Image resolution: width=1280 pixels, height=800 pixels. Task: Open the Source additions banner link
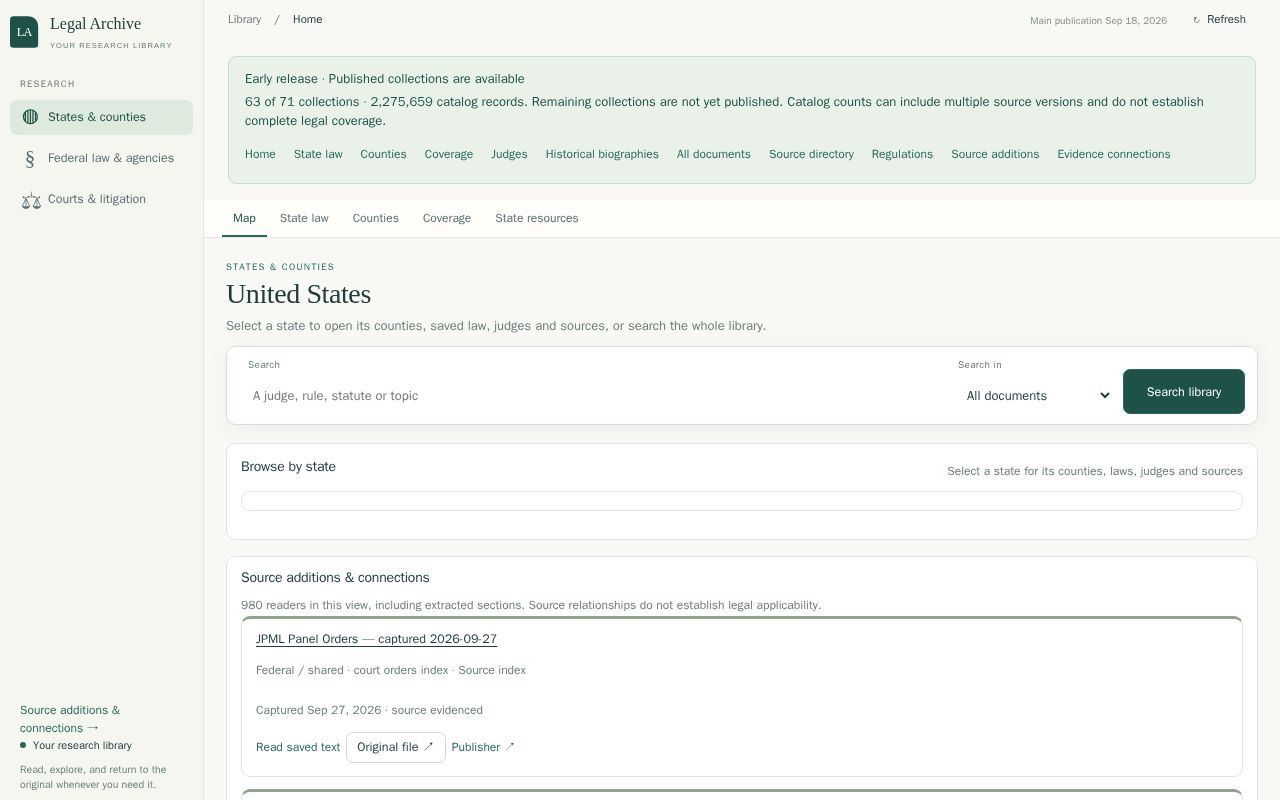[x=995, y=154]
